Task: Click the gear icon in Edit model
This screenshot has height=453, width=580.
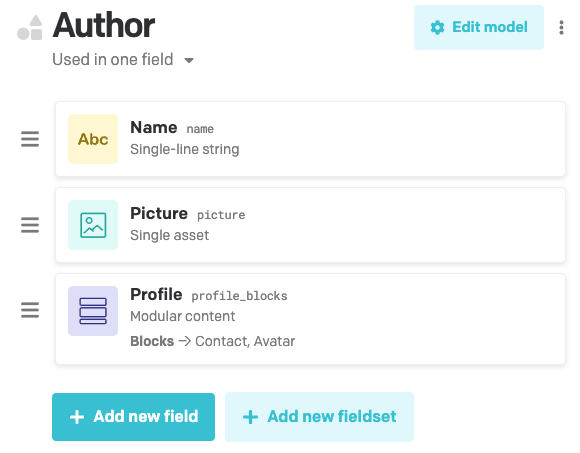Action: [x=437, y=27]
